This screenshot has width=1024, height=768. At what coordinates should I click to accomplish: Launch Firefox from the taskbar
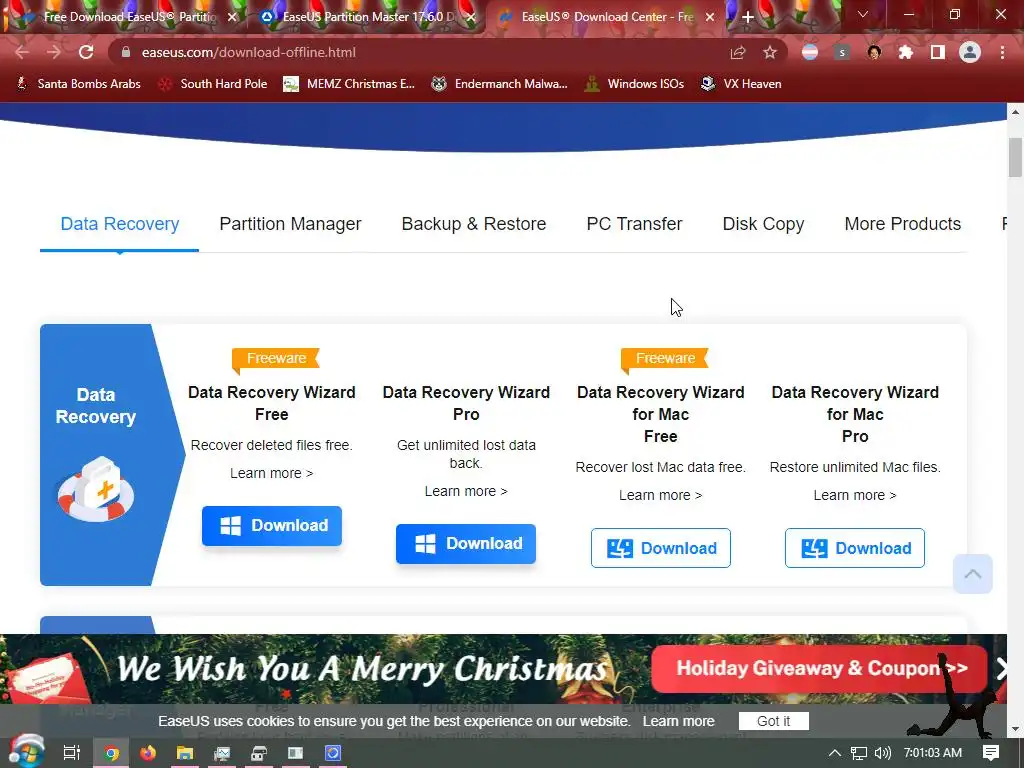[148, 753]
